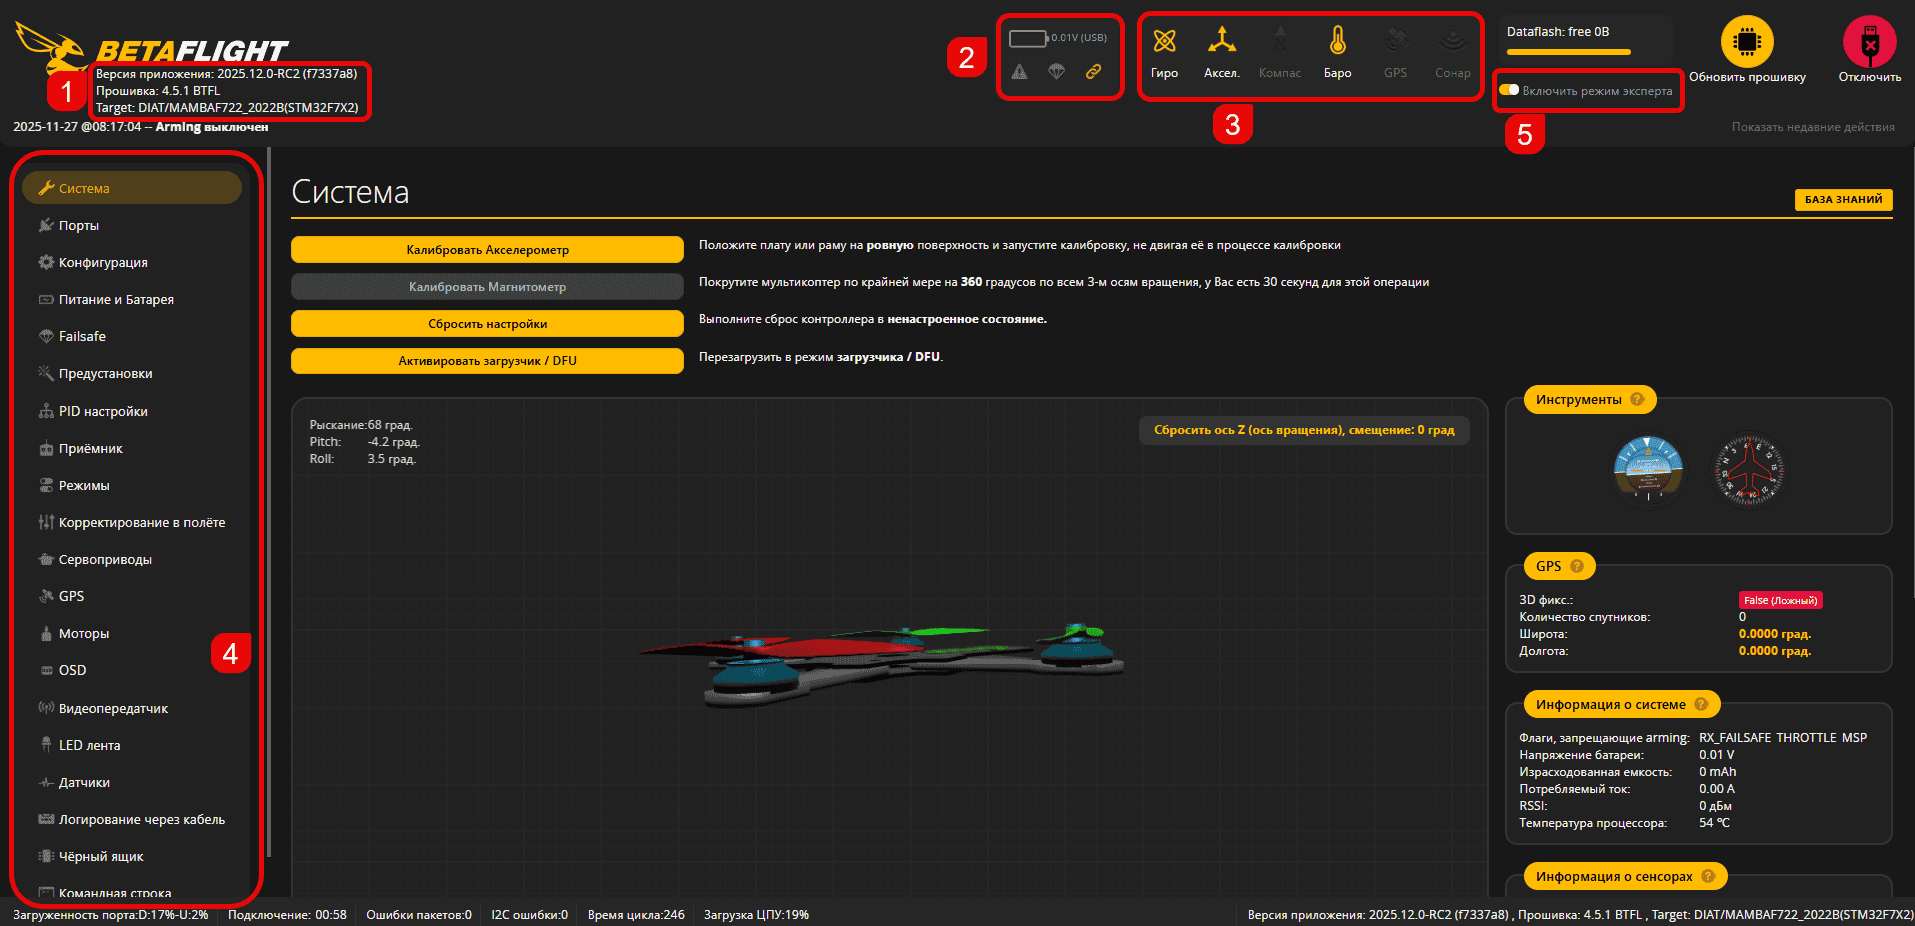1915x926 pixels.
Task: Enable the Включить режим эксперта toggle
Action: (1510, 90)
